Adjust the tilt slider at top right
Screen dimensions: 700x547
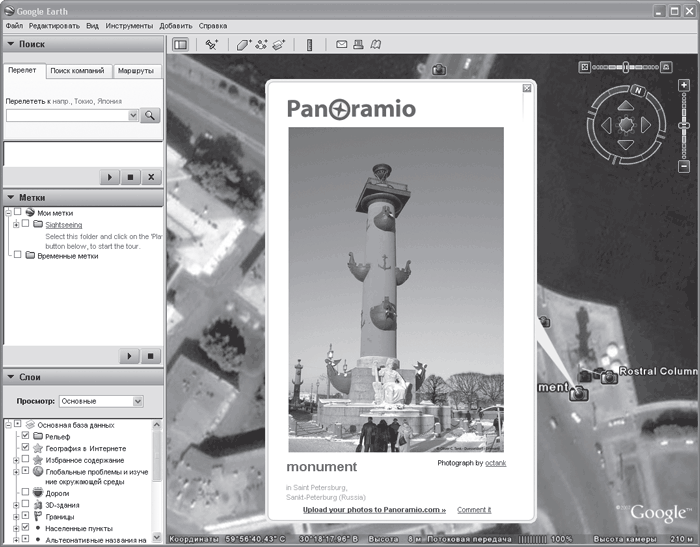625,67
